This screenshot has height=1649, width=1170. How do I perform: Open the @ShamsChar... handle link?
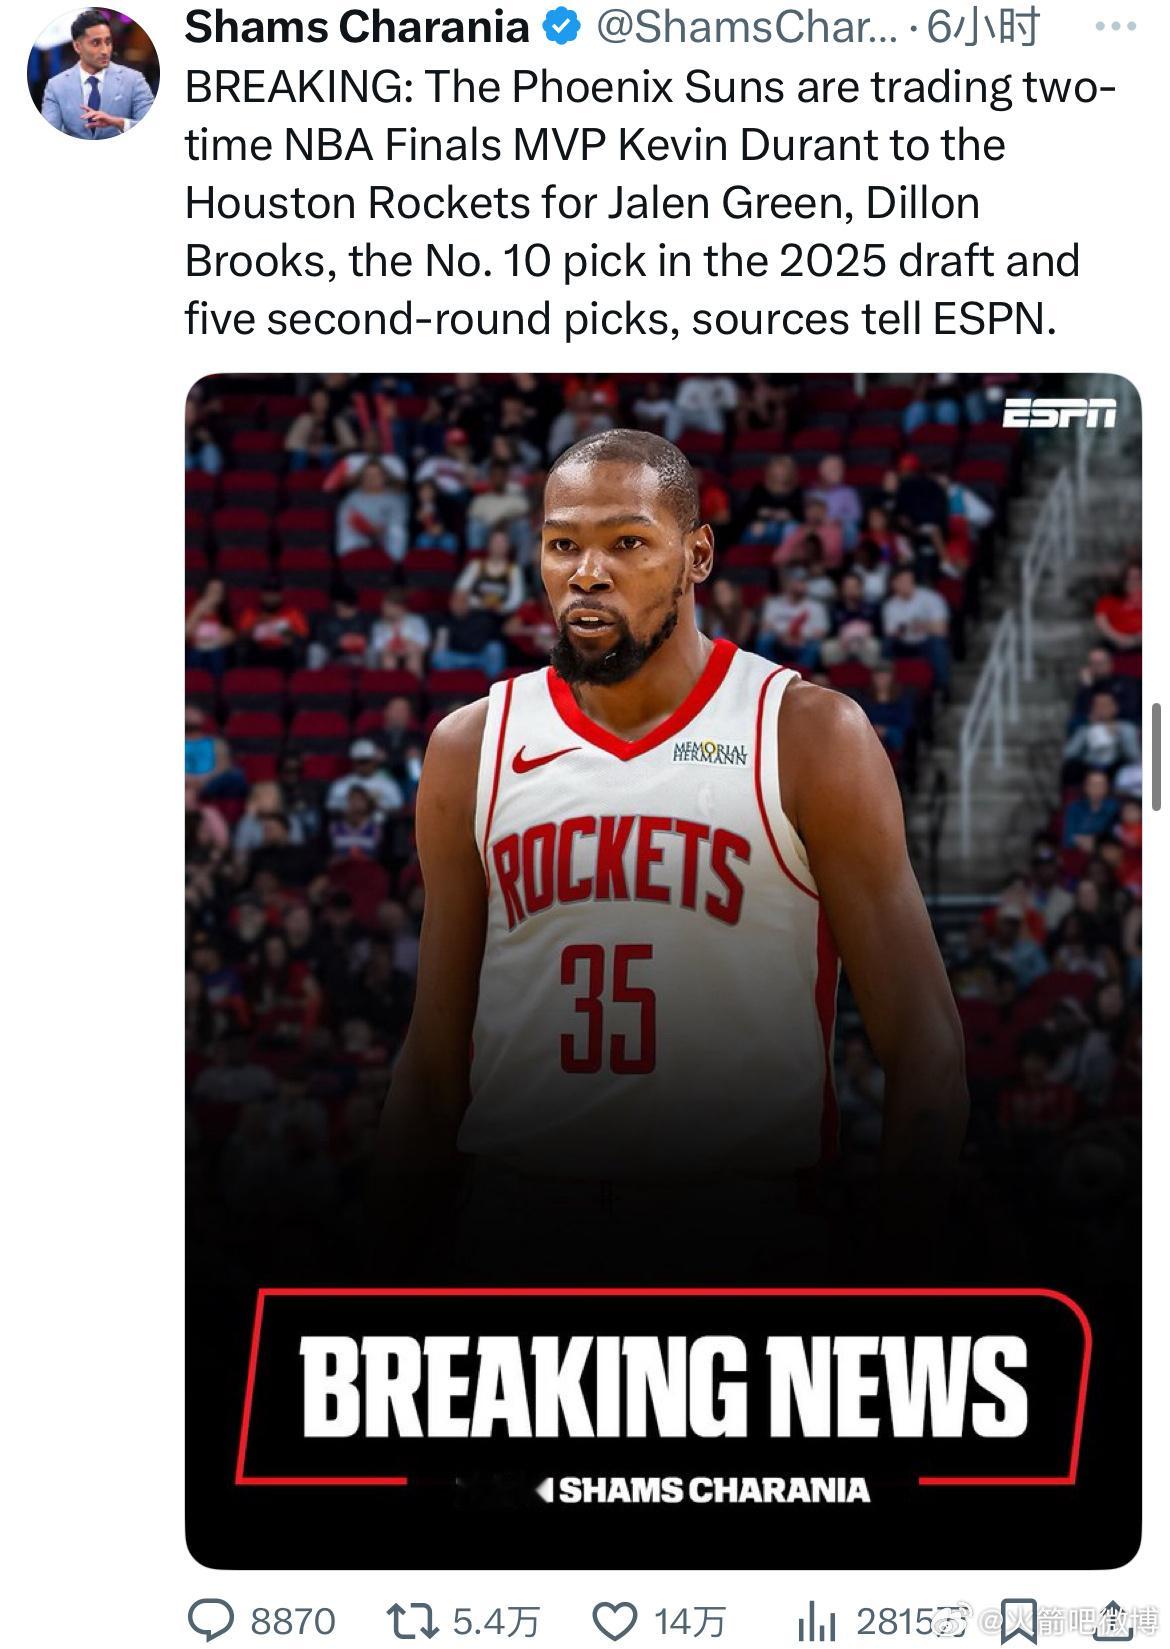click(x=747, y=28)
